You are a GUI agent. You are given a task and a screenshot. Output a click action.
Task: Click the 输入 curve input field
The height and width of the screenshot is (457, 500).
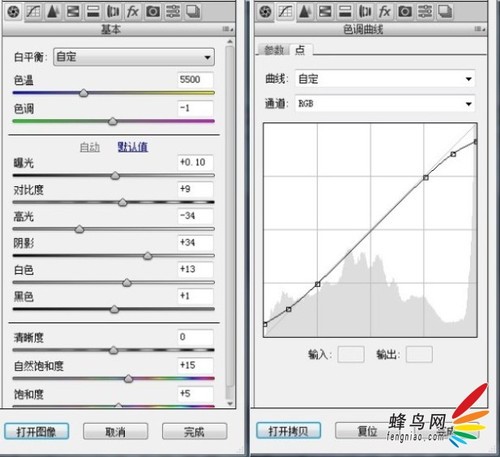(x=351, y=354)
